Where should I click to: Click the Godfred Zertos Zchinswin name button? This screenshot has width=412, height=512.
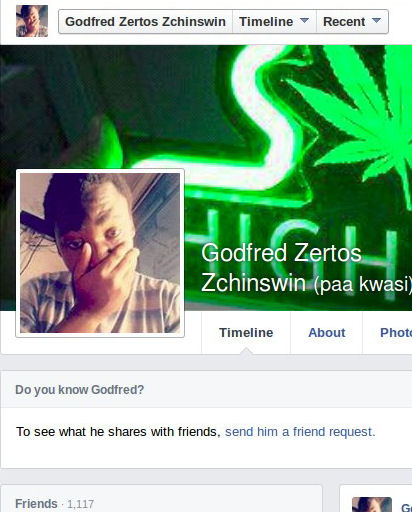145,22
